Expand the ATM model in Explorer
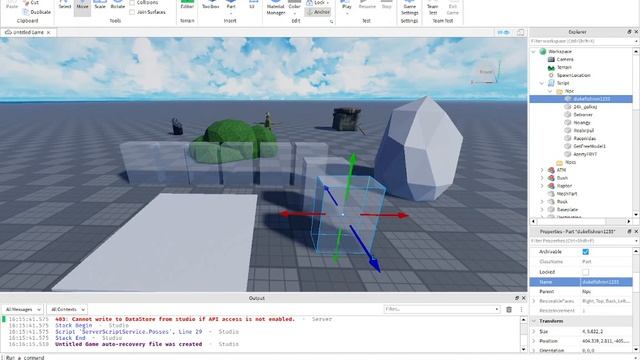This screenshot has height=360, width=640. click(x=542, y=170)
